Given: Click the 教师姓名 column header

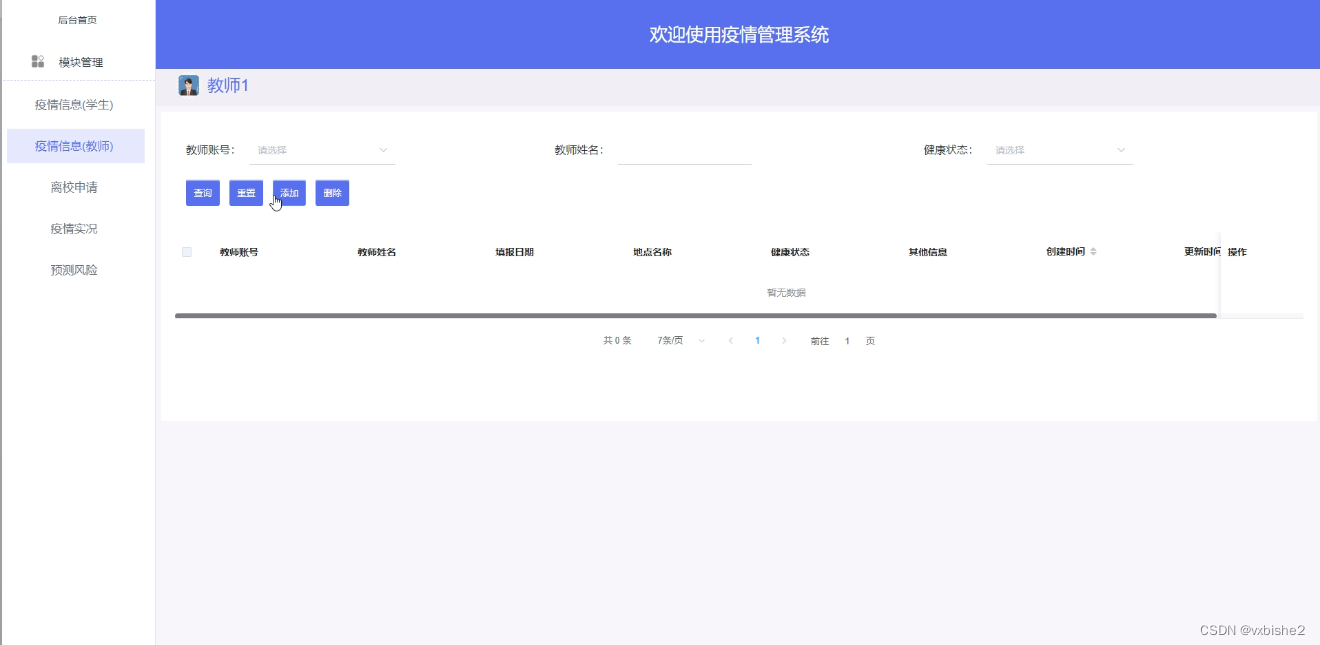Looking at the screenshot, I should point(377,252).
